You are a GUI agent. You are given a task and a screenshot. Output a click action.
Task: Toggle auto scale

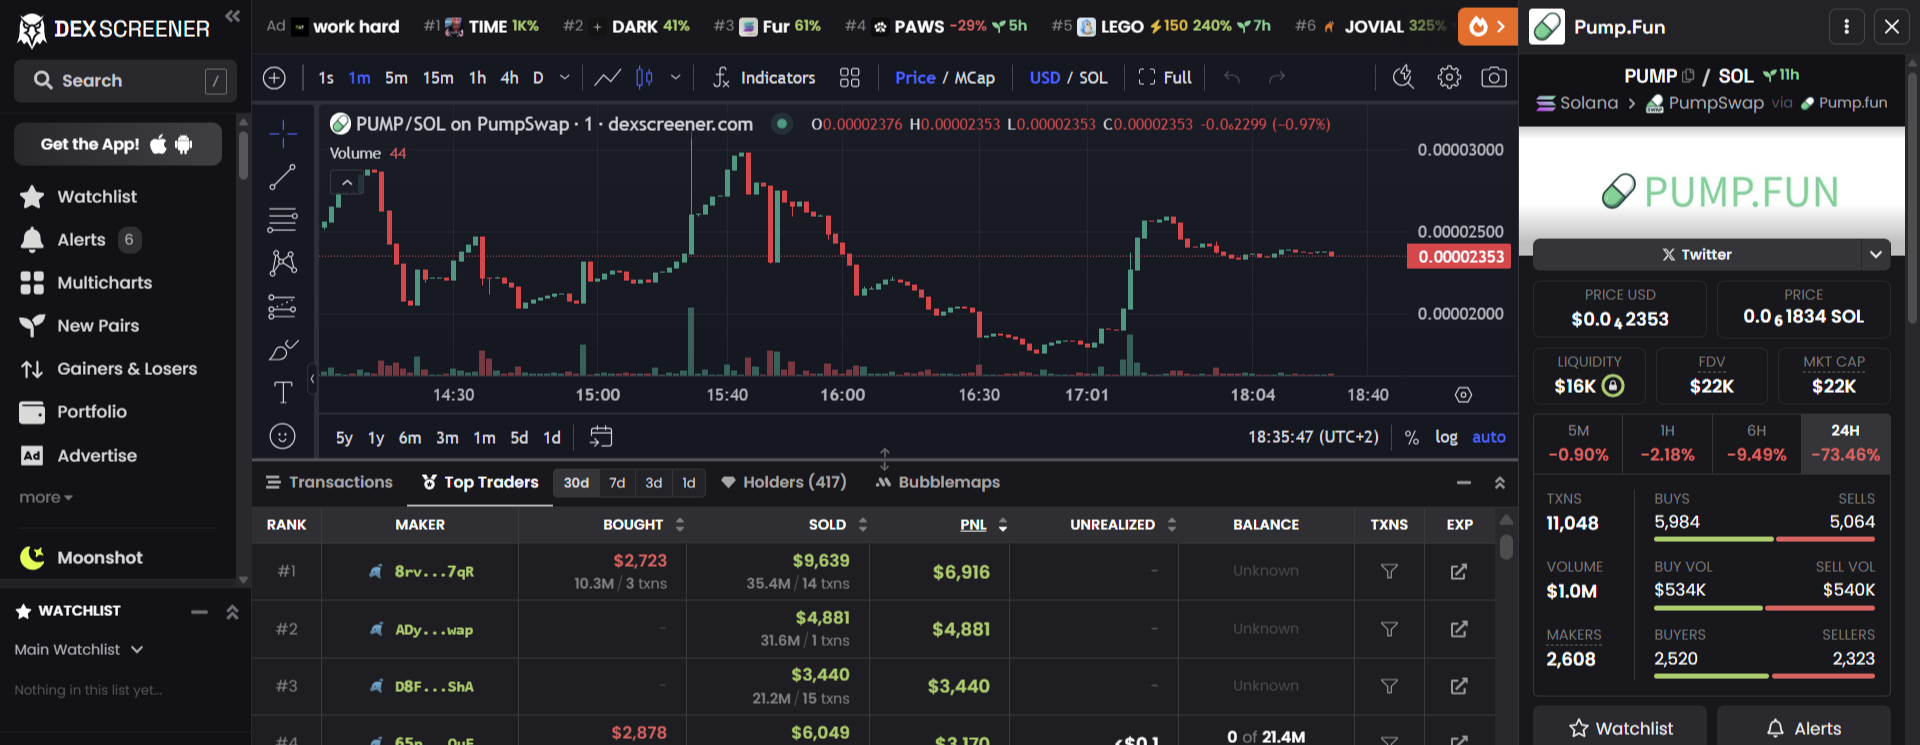pos(1488,437)
